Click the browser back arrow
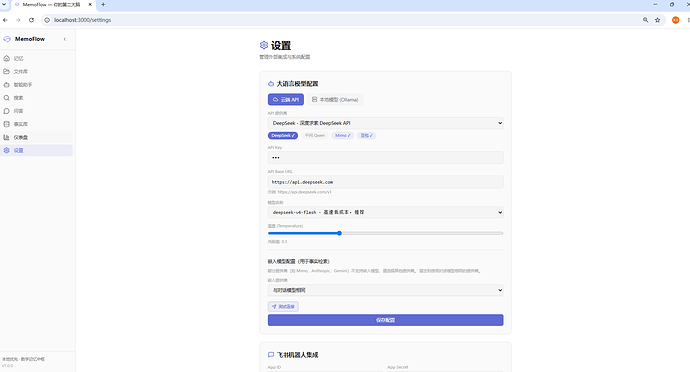Screen dimensions: 690x372 [x=5, y=20]
